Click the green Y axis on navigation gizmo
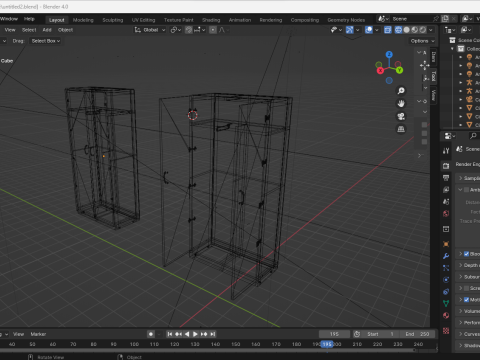Screen dimensions: 480x360 pyautogui.click(x=399, y=70)
